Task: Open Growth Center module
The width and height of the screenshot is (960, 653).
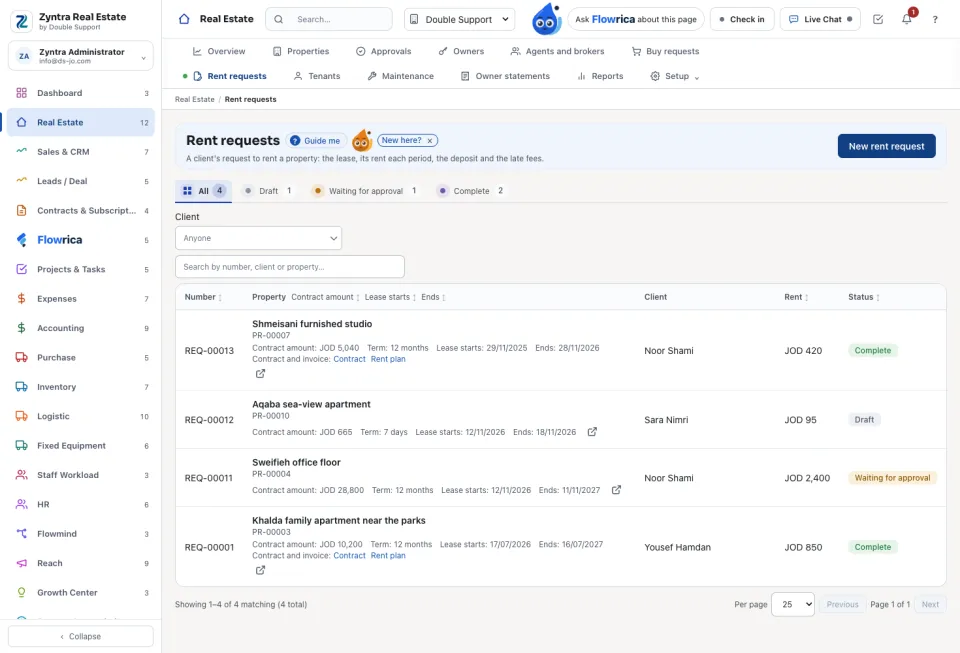Action: [81, 592]
